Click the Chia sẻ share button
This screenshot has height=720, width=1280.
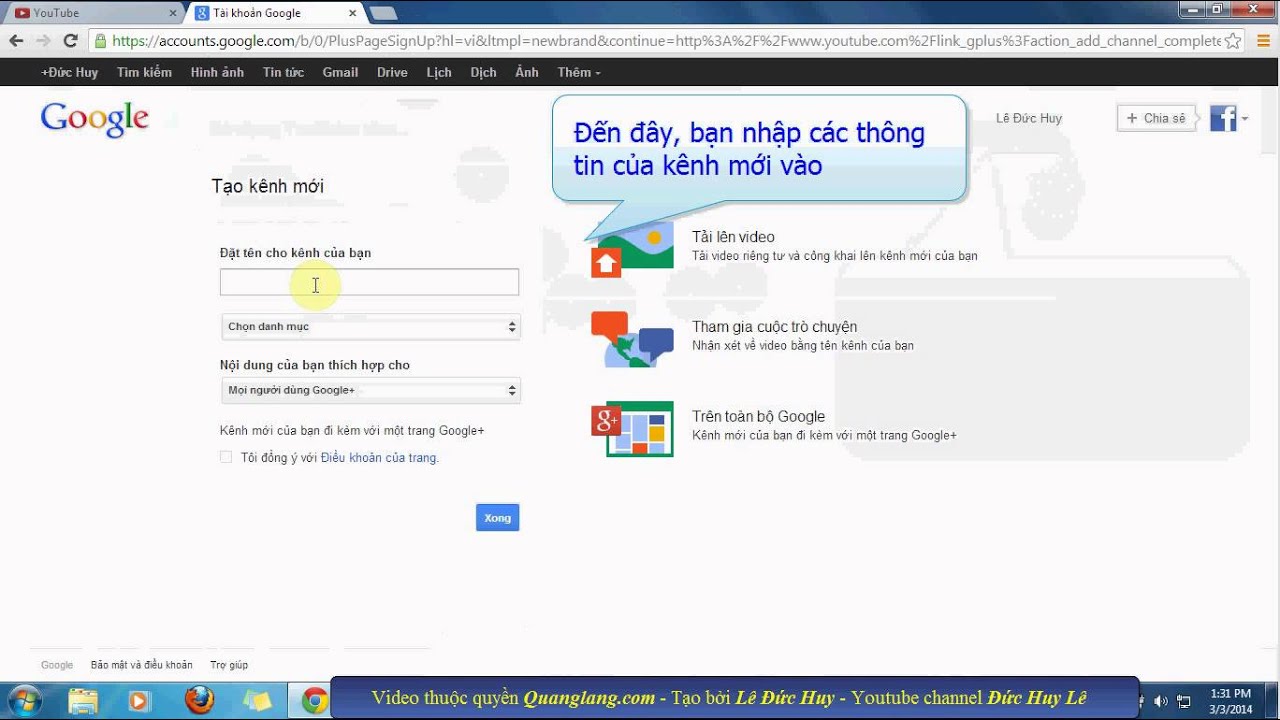[x=1156, y=118]
